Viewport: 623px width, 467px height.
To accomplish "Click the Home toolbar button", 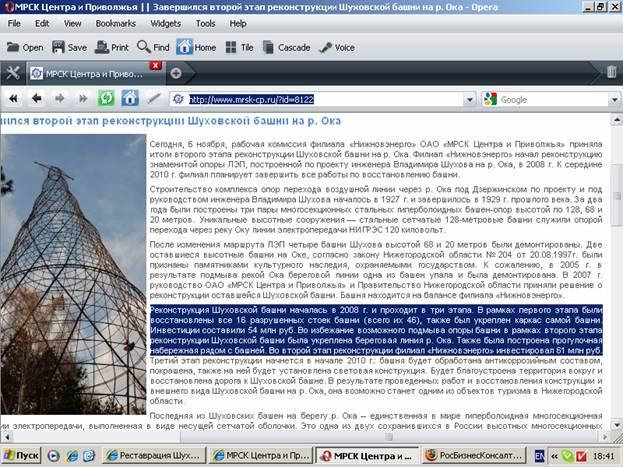I will 196,47.
